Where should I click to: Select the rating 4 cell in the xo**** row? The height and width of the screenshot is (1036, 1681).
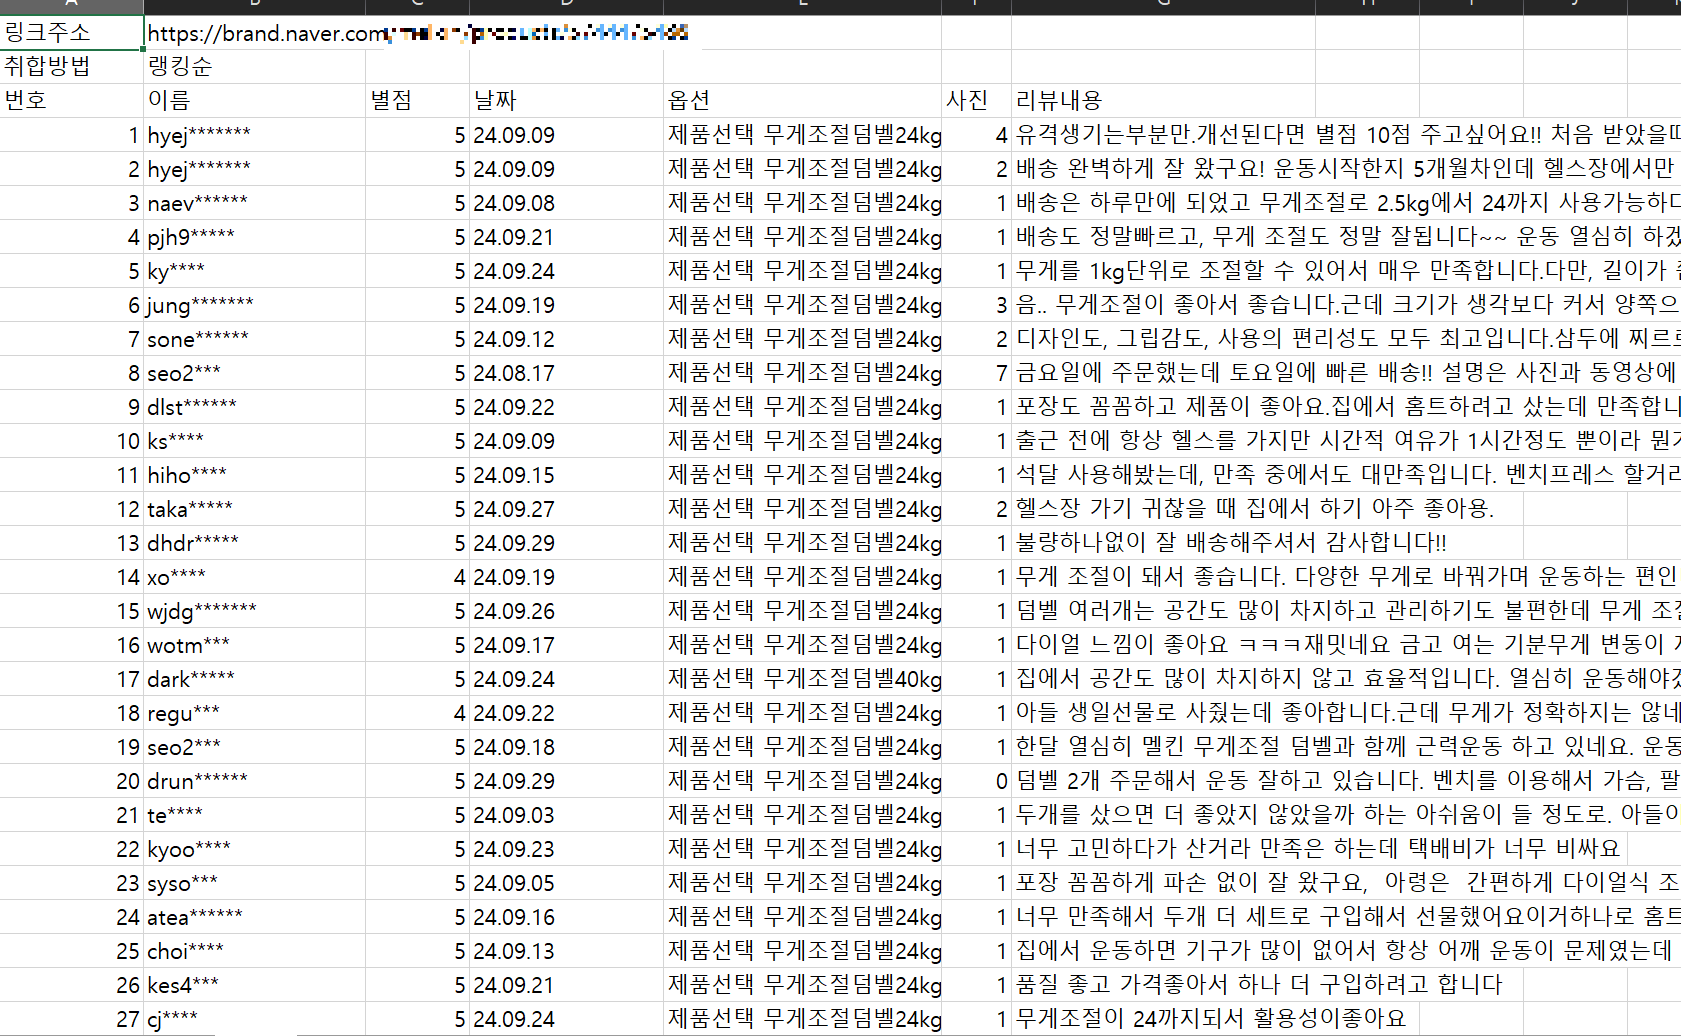point(417,577)
